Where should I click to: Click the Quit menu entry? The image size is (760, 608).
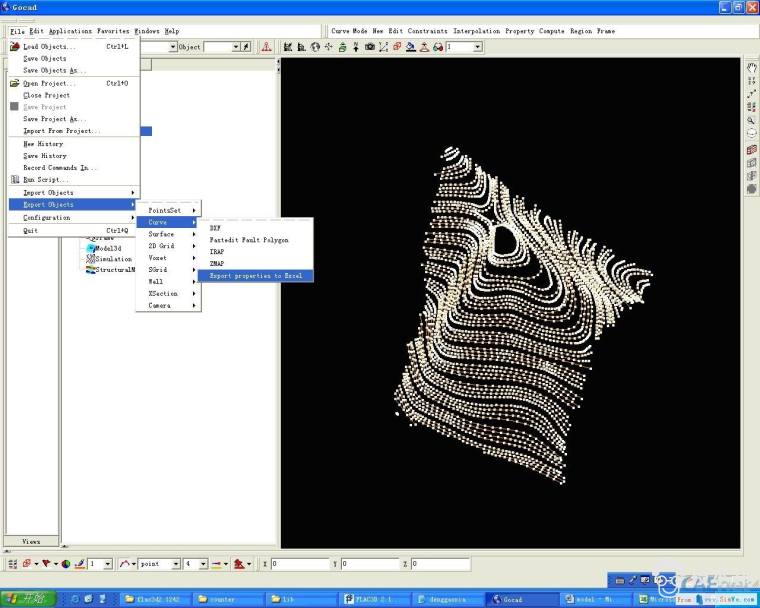29,230
